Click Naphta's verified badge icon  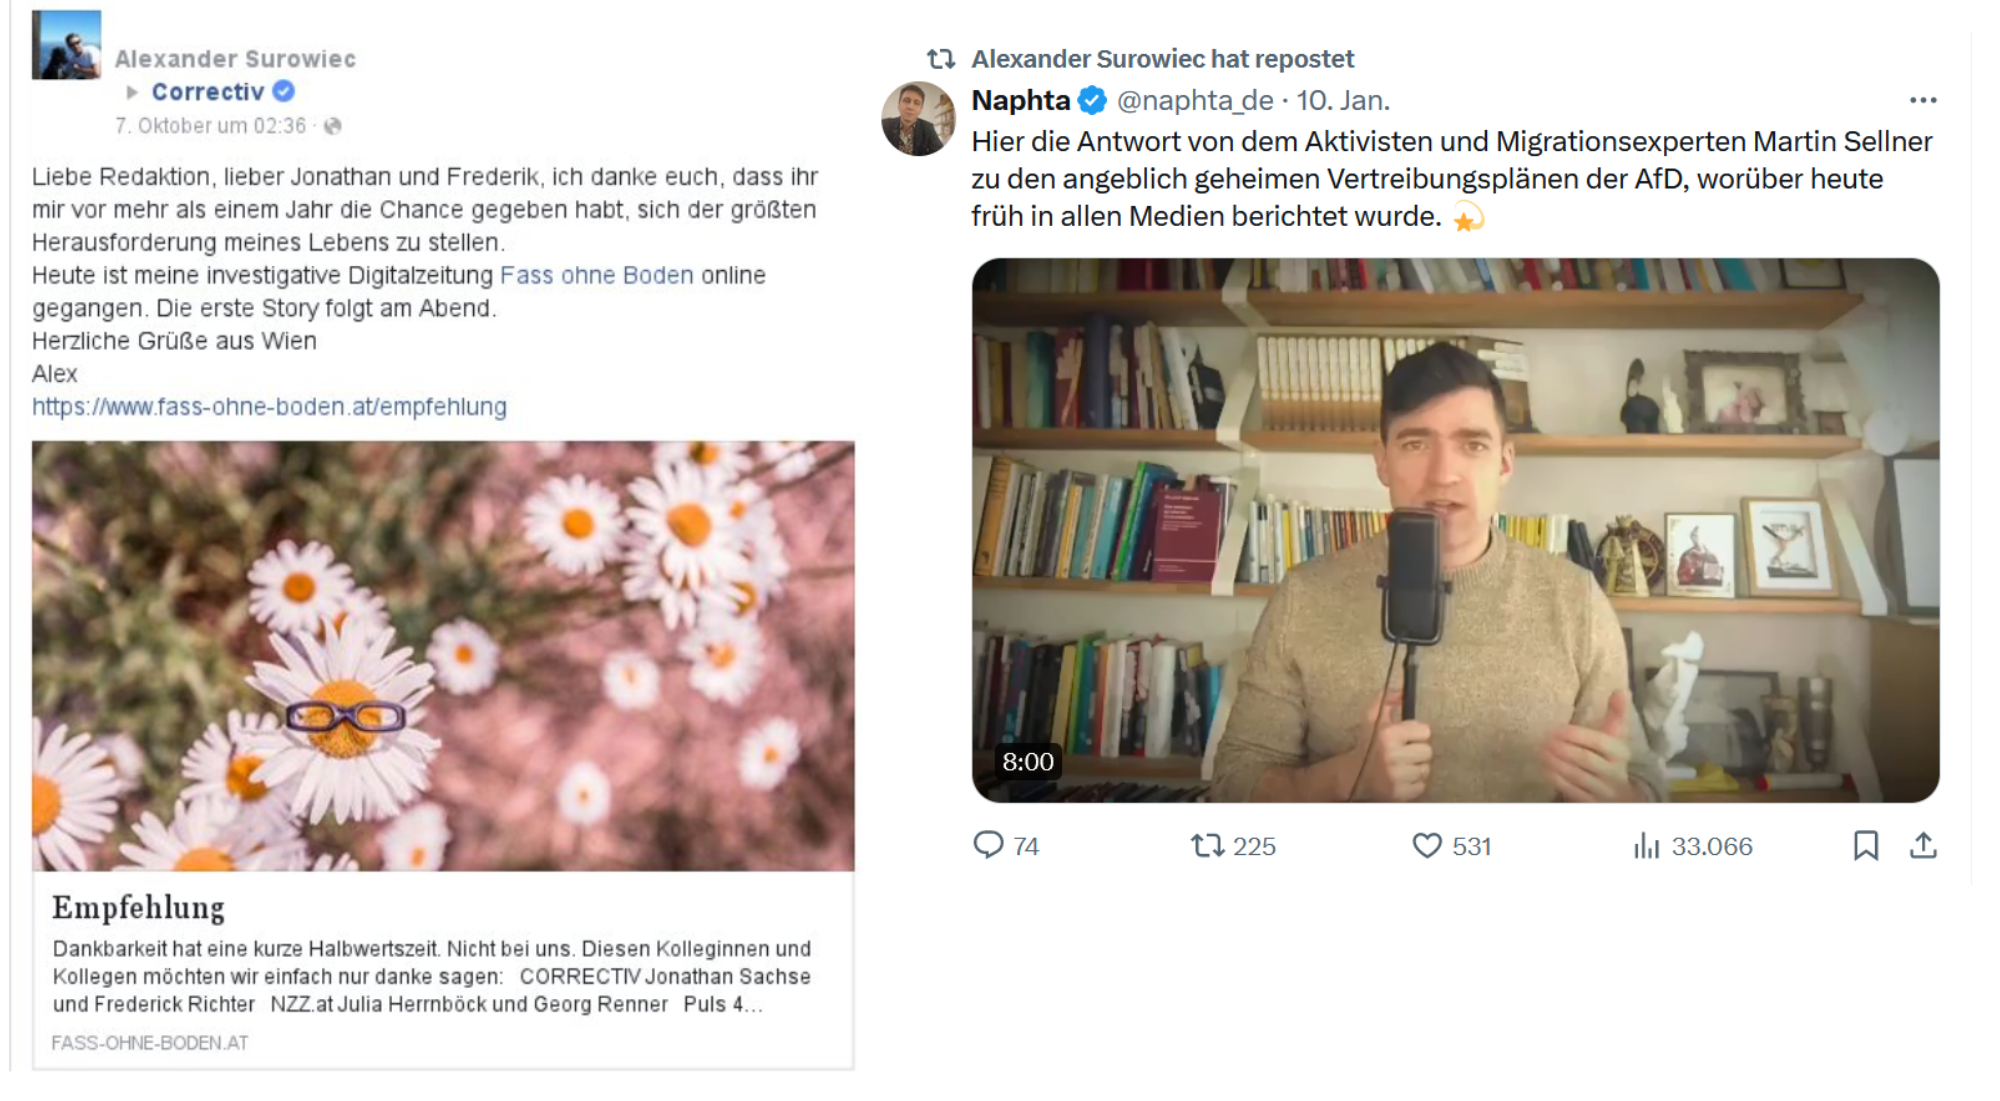[x=1092, y=100]
